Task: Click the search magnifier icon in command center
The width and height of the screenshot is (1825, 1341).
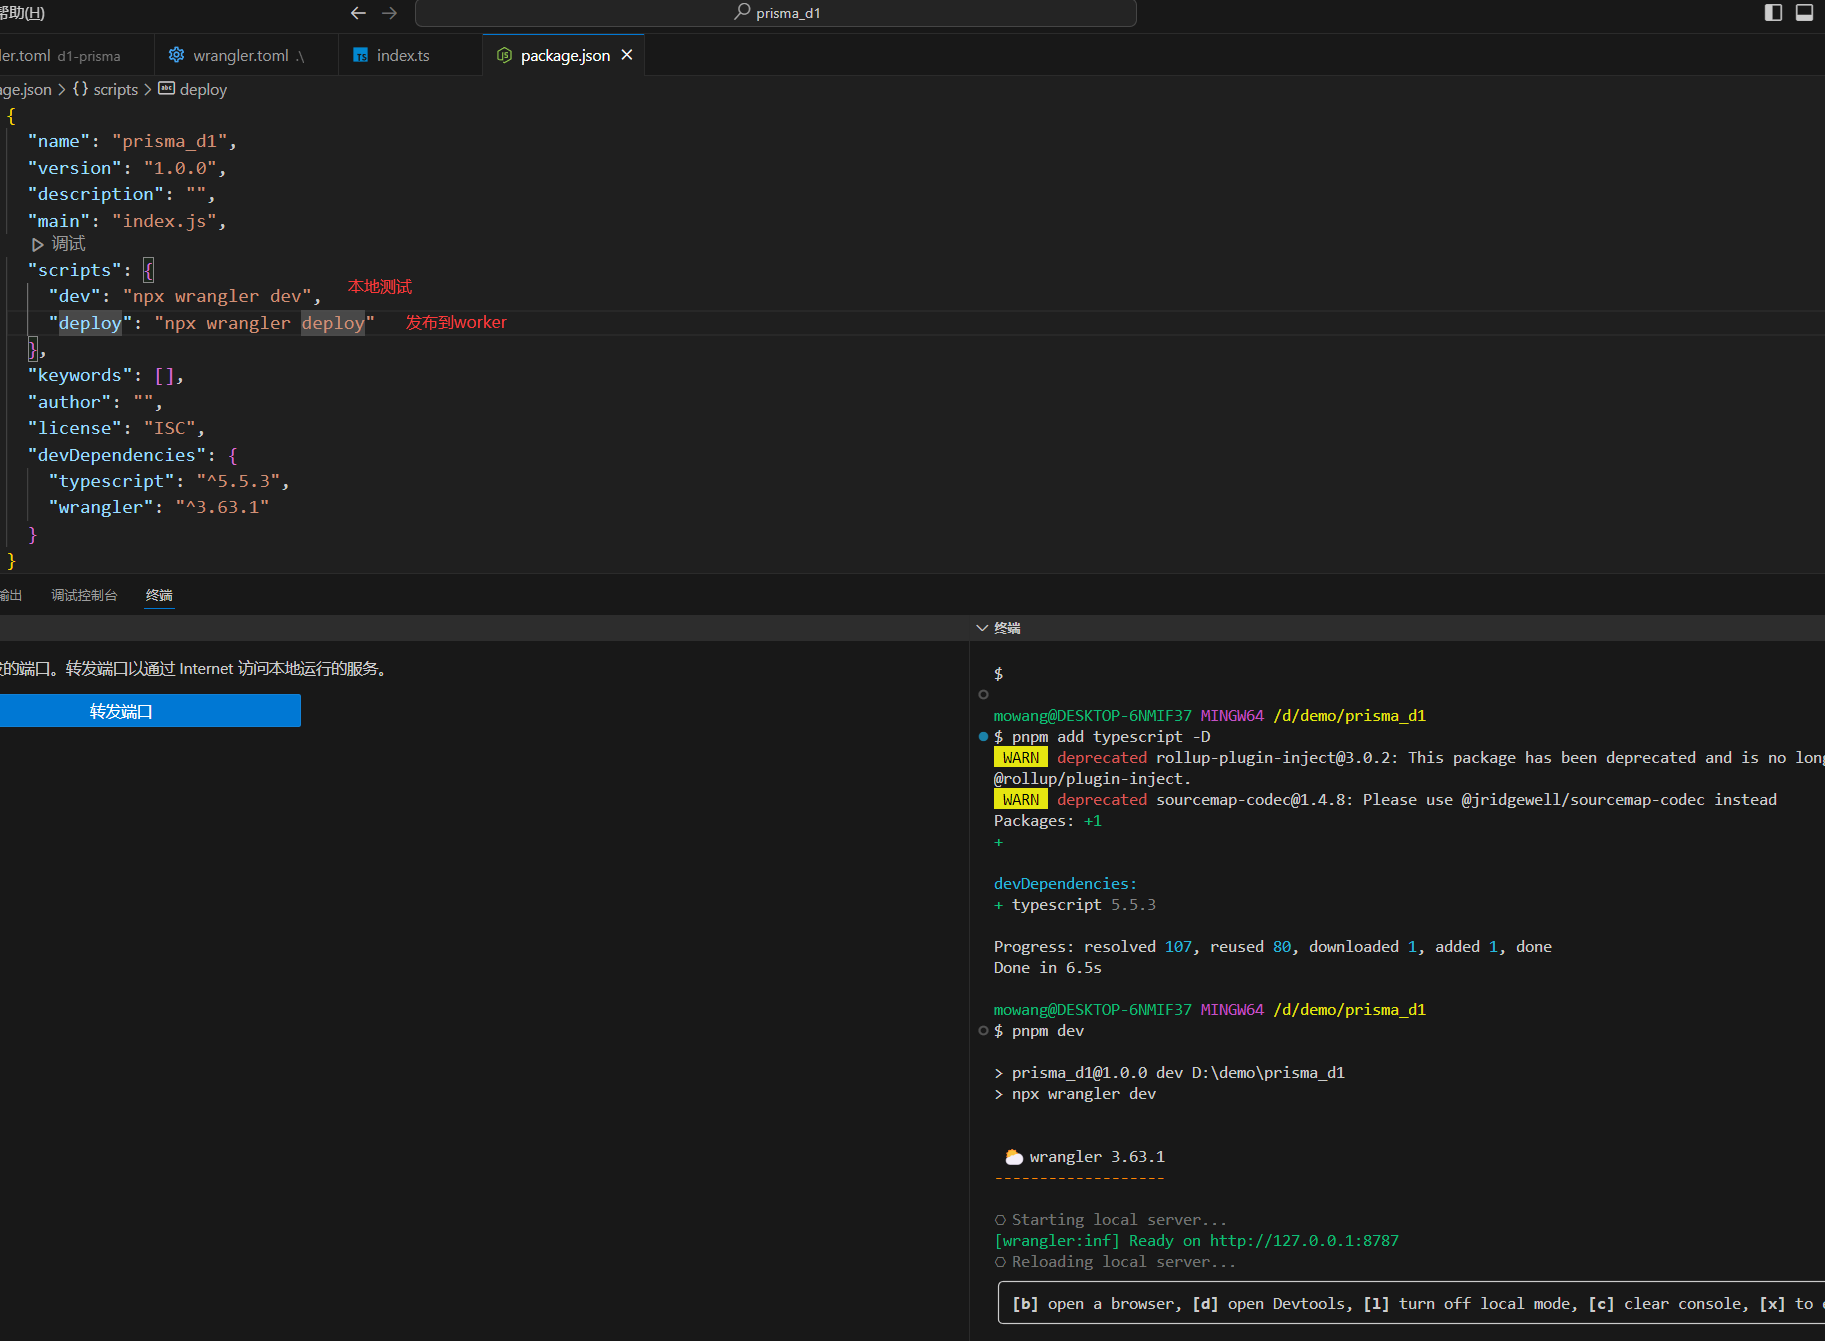Action: pos(742,12)
